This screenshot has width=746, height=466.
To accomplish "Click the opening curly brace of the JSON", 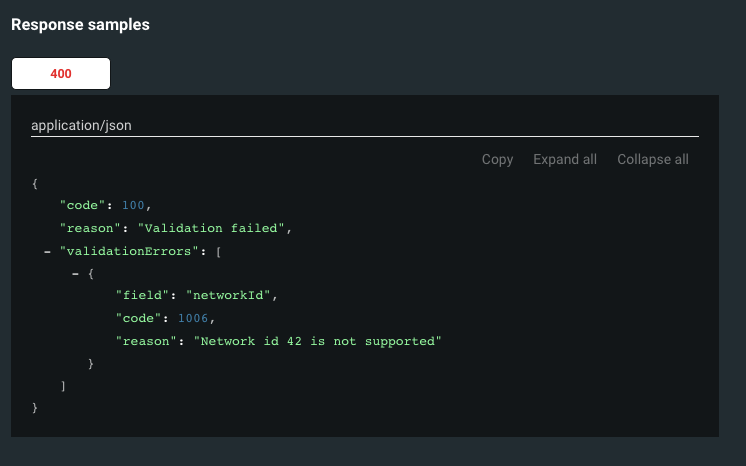I will pos(35,183).
